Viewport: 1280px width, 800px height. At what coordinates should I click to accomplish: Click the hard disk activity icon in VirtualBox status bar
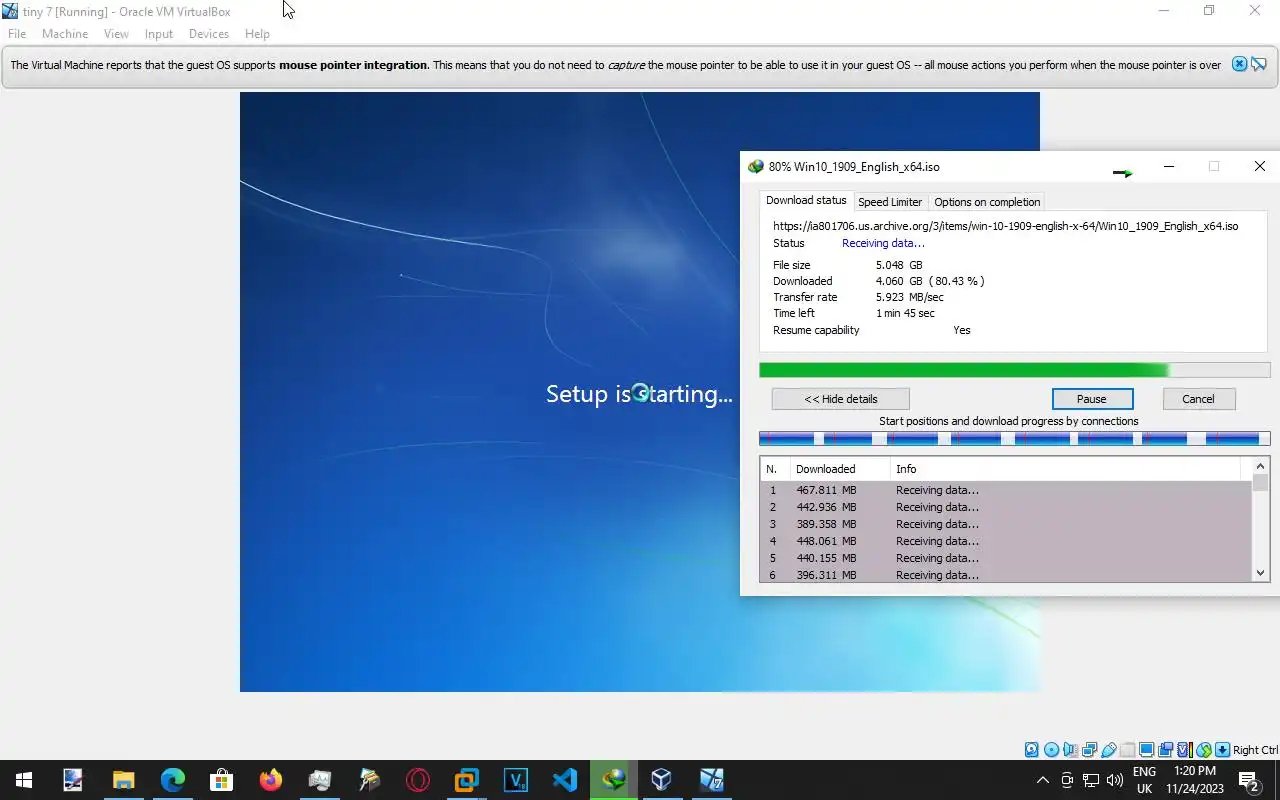click(1032, 750)
